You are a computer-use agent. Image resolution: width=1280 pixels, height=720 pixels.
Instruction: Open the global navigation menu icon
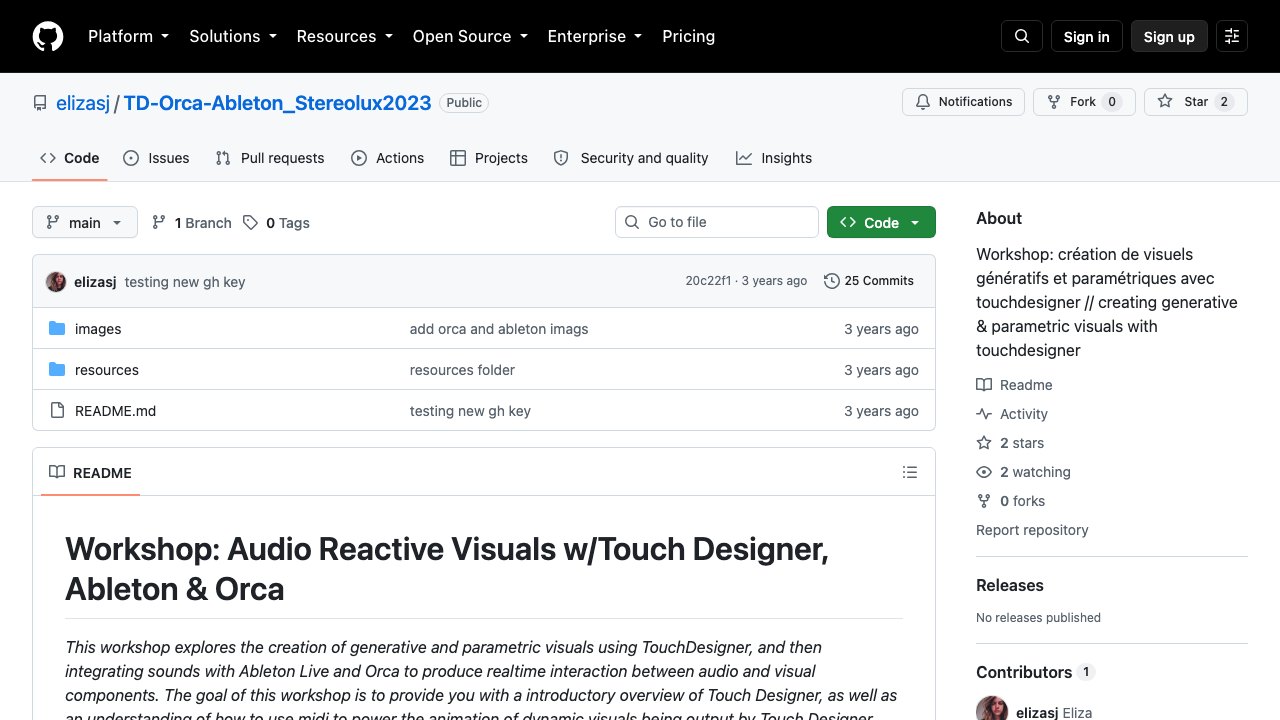[1232, 36]
